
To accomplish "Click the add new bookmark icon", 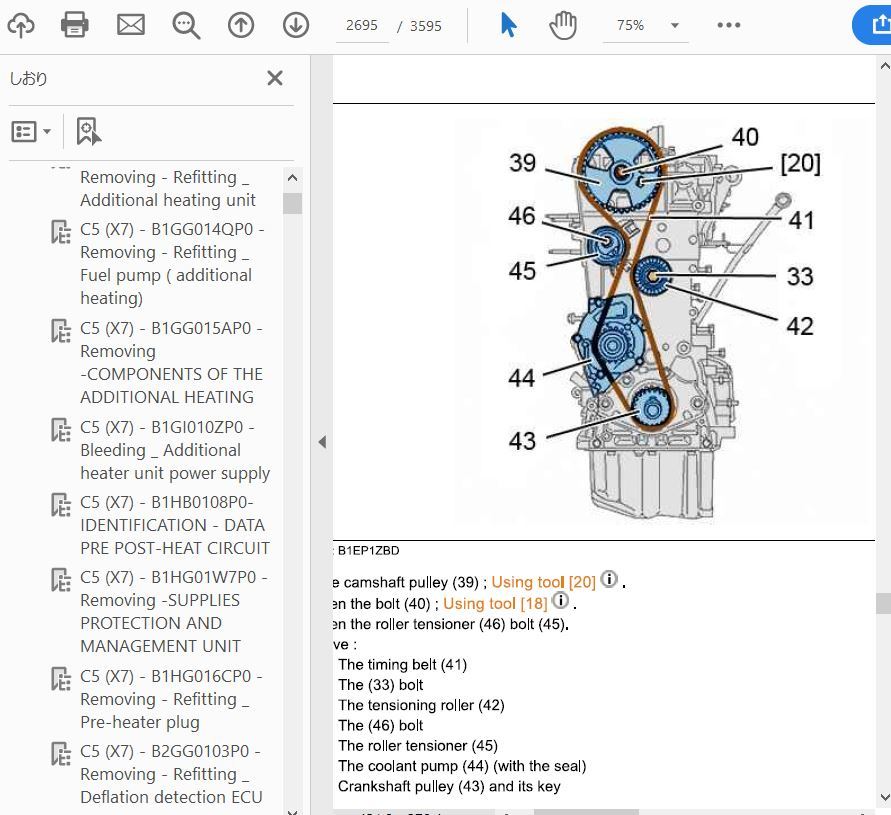I will pyautogui.click(x=89, y=132).
